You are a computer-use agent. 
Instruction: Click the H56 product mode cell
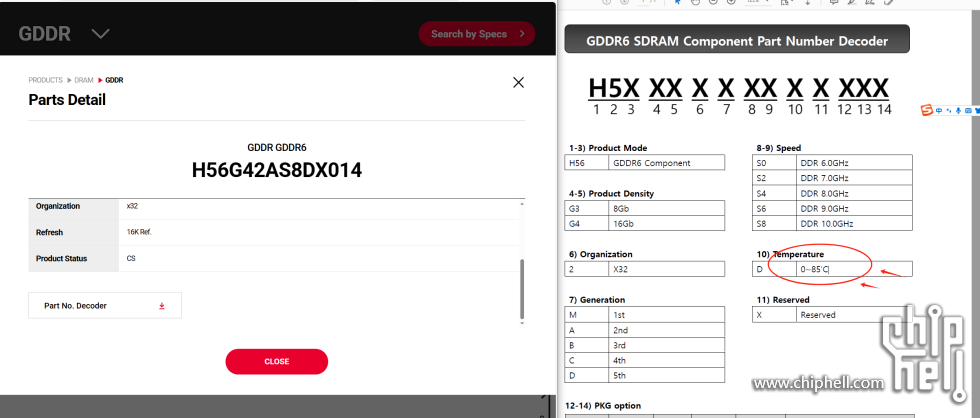point(586,162)
